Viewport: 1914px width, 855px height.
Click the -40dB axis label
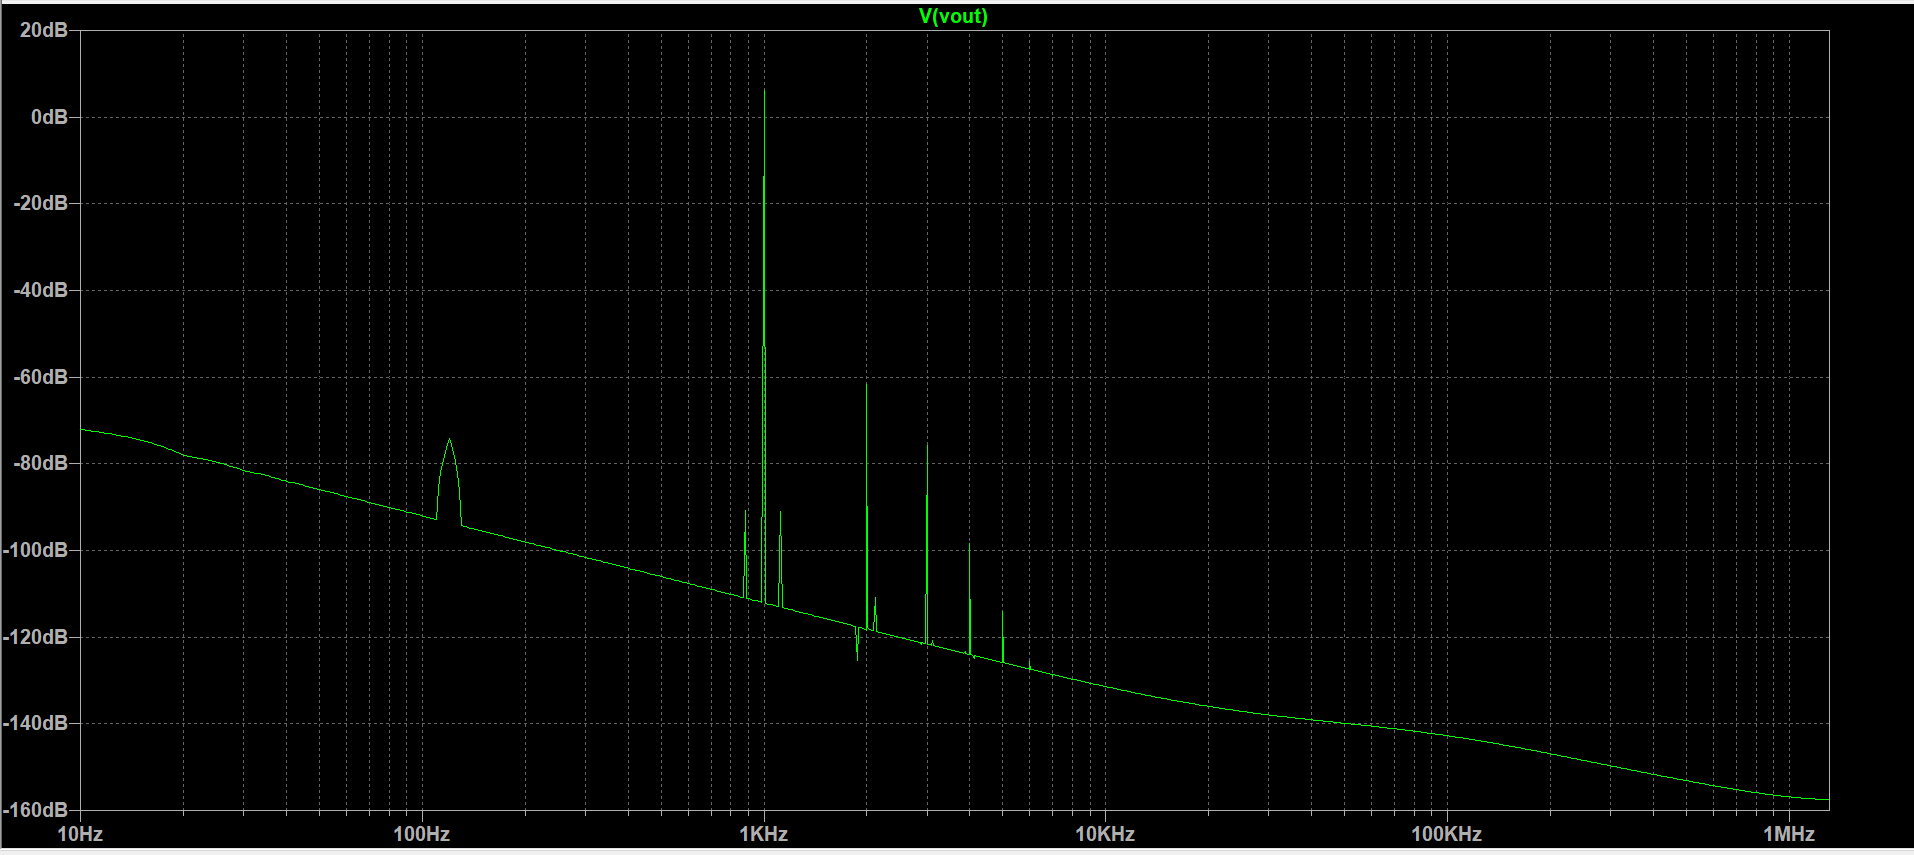point(40,290)
